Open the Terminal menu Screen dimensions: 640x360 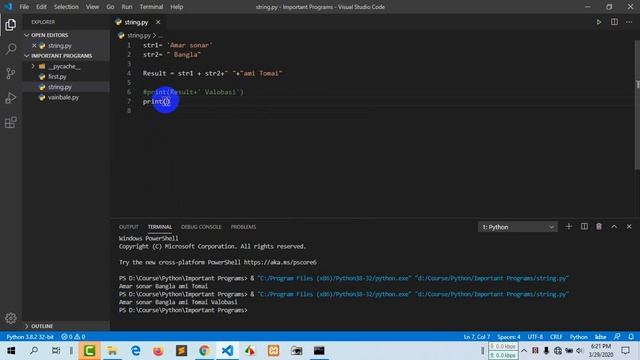click(151, 7)
